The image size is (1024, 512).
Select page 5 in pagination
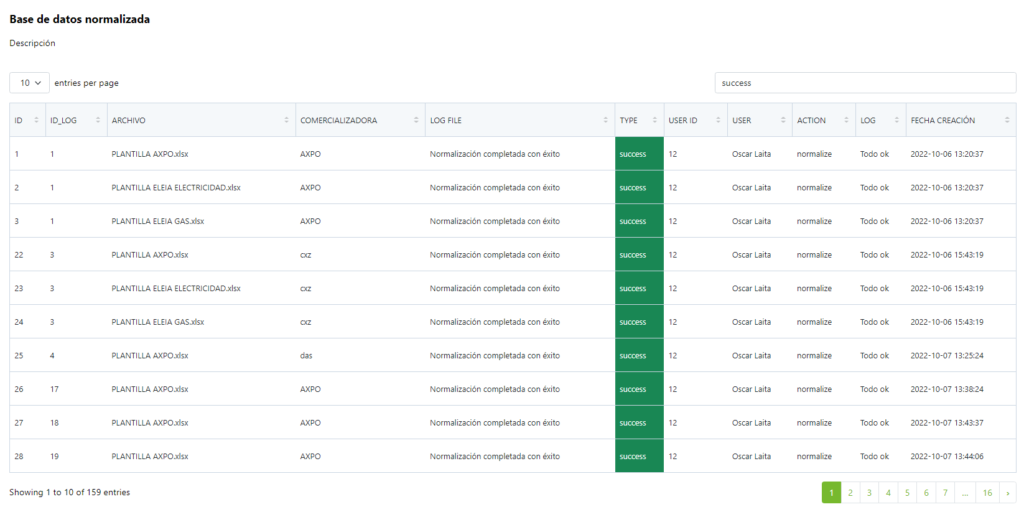pyautogui.click(x=907, y=492)
